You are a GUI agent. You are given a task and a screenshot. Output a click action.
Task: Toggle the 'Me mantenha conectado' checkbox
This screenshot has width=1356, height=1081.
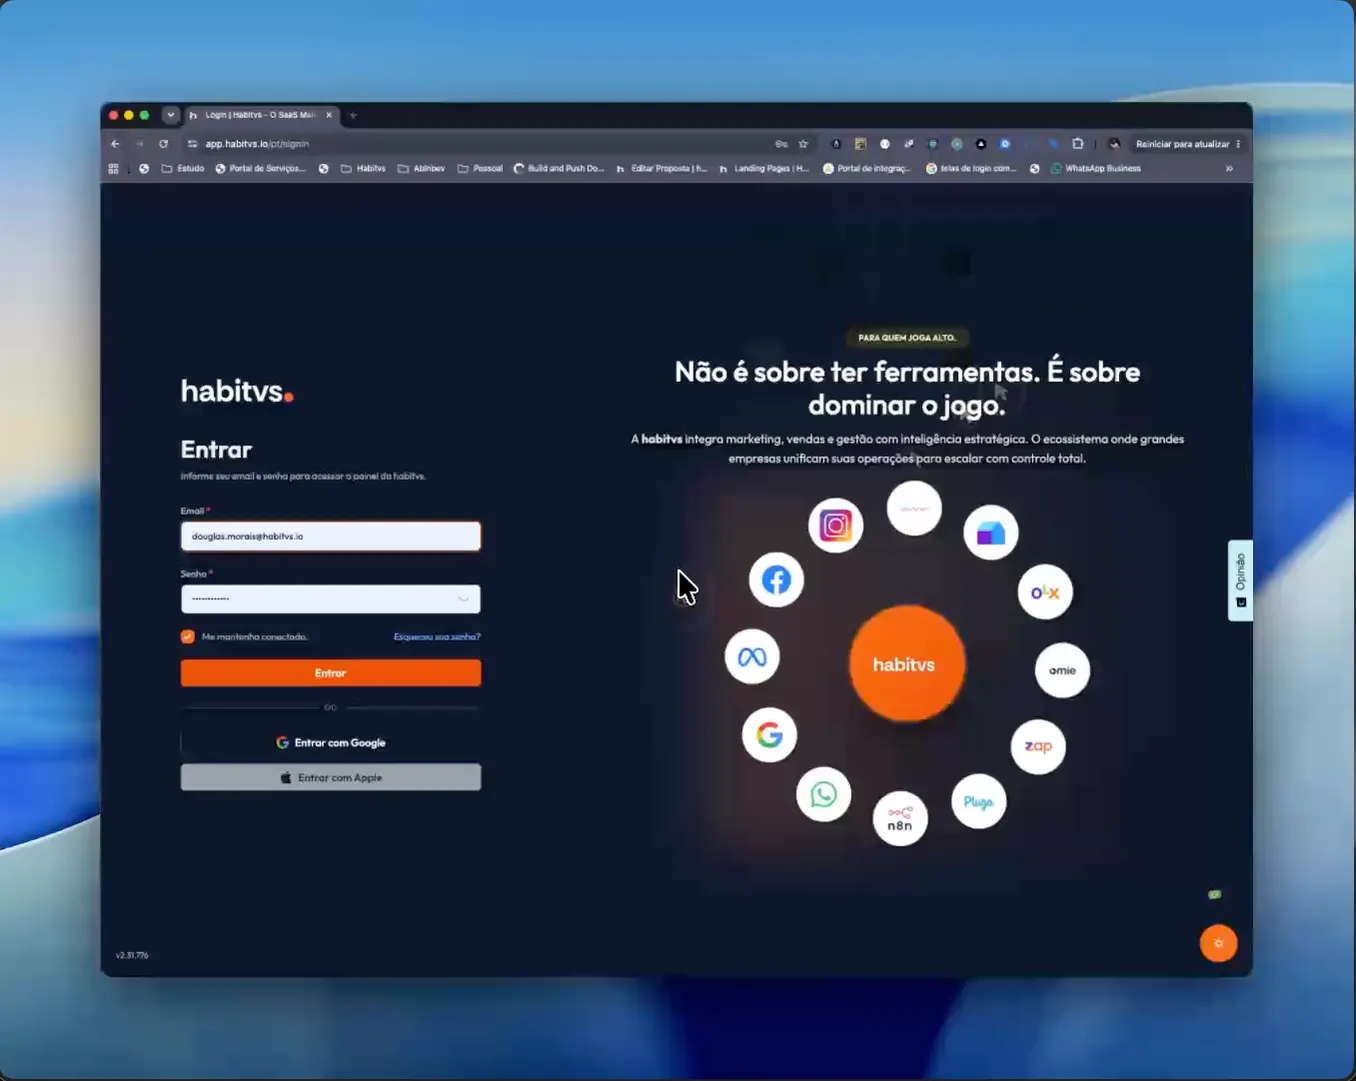pyautogui.click(x=187, y=636)
